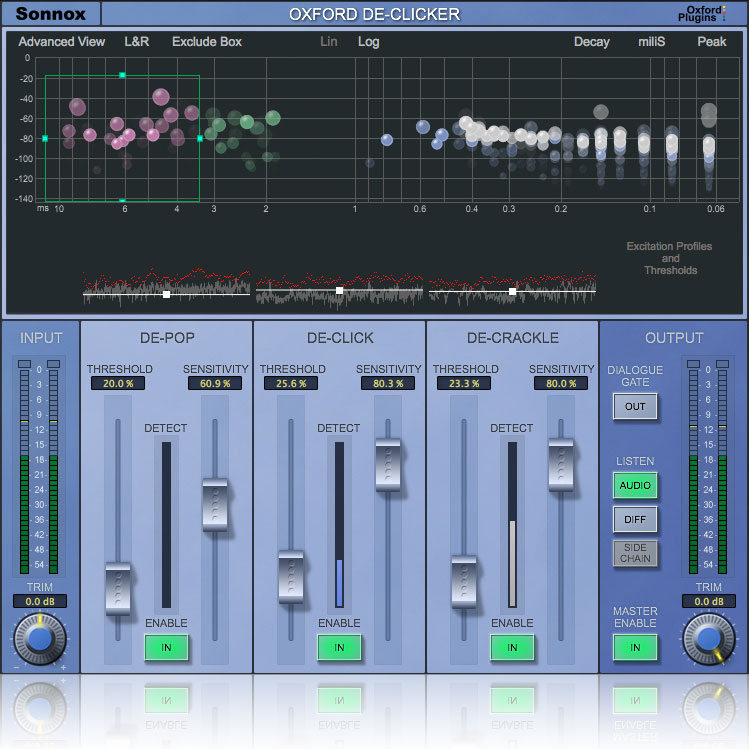Click the De-Pop Threshold value field
The width and height of the screenshot is (749, 749).
(x=118, y=383)
